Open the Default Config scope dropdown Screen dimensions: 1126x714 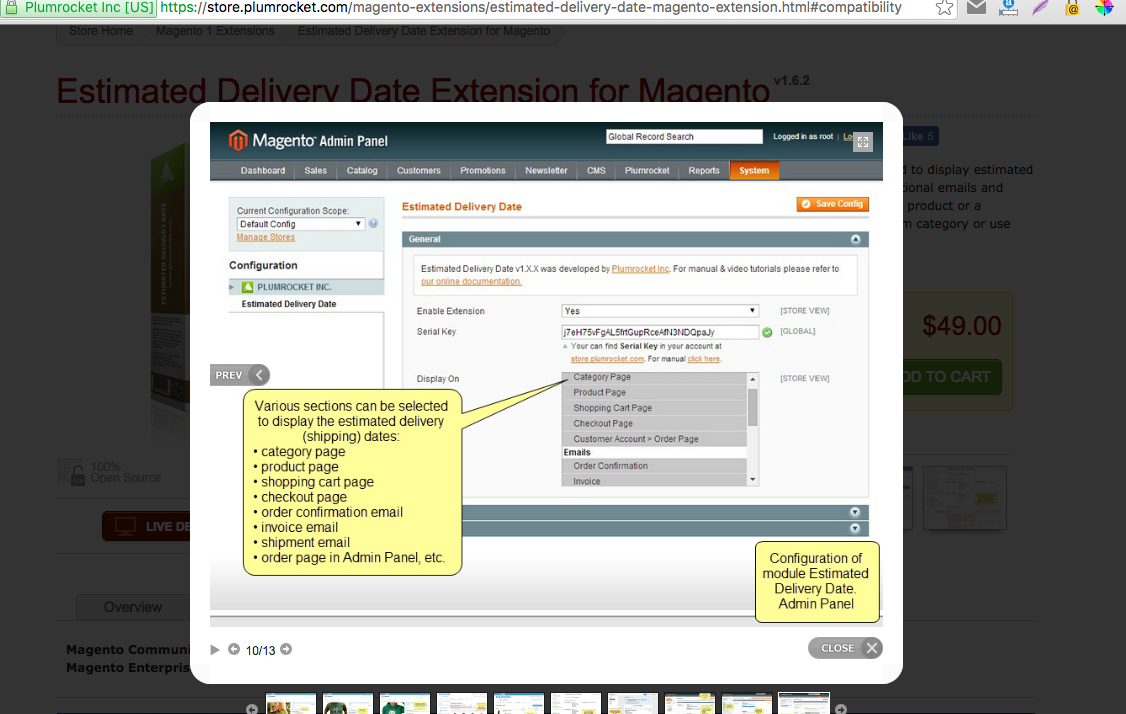pos(300,224)
